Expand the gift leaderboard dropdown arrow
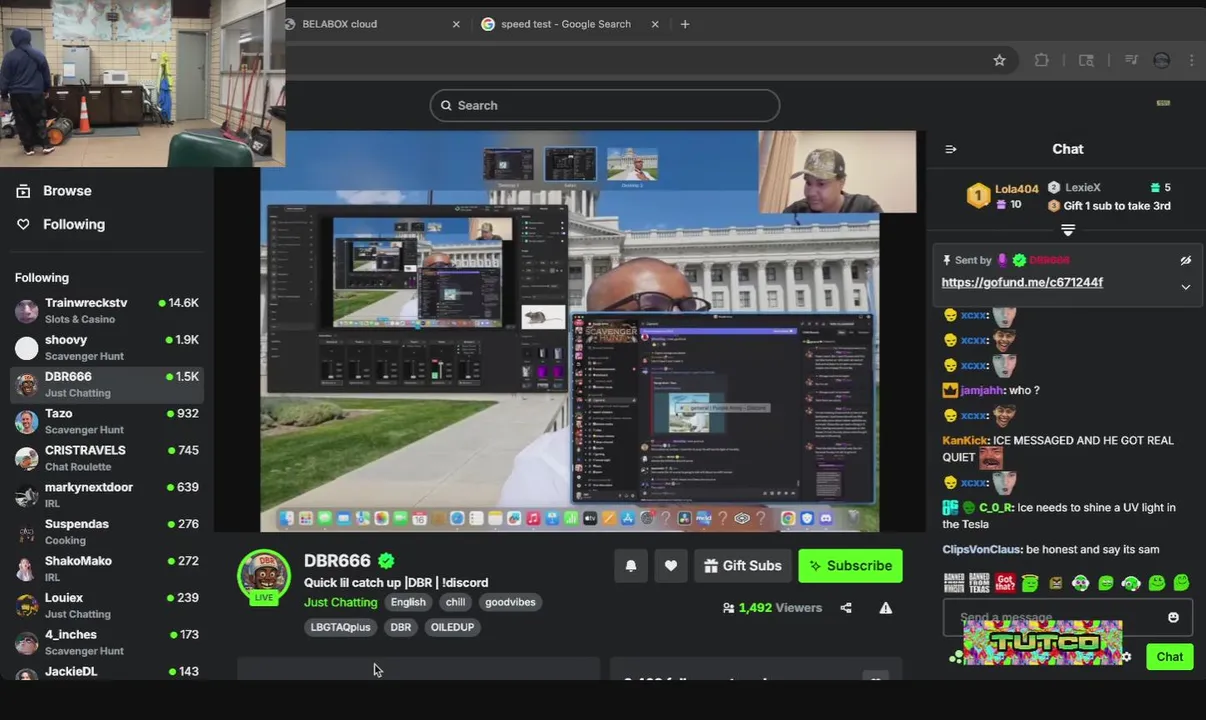This screenshot has height=720, width=1206. coord(1068,230)
